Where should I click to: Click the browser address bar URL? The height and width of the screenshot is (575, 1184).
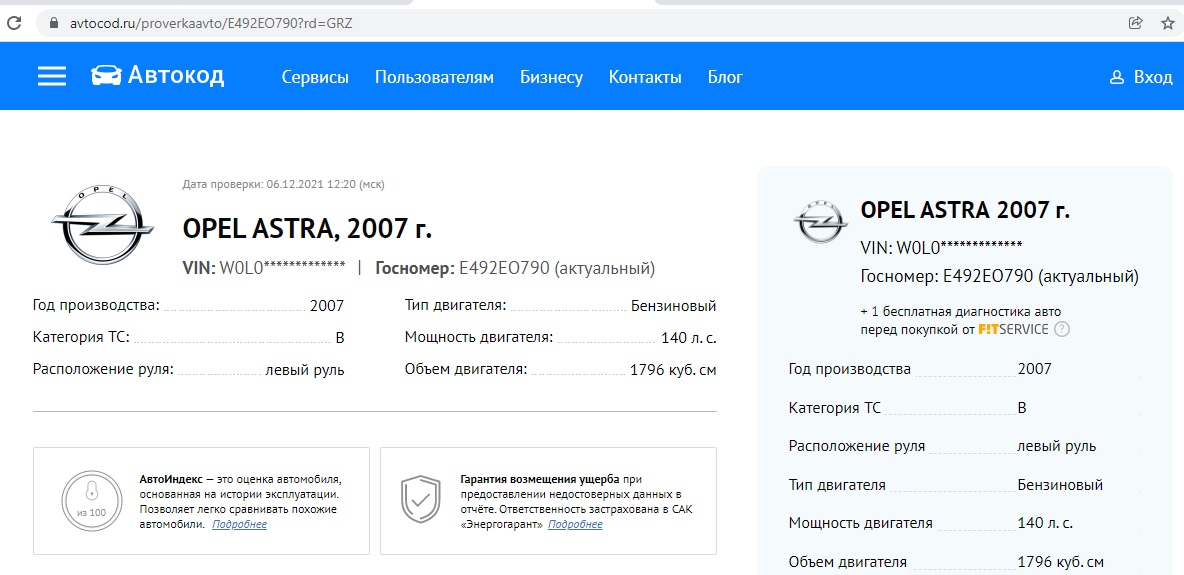(210, 23)
